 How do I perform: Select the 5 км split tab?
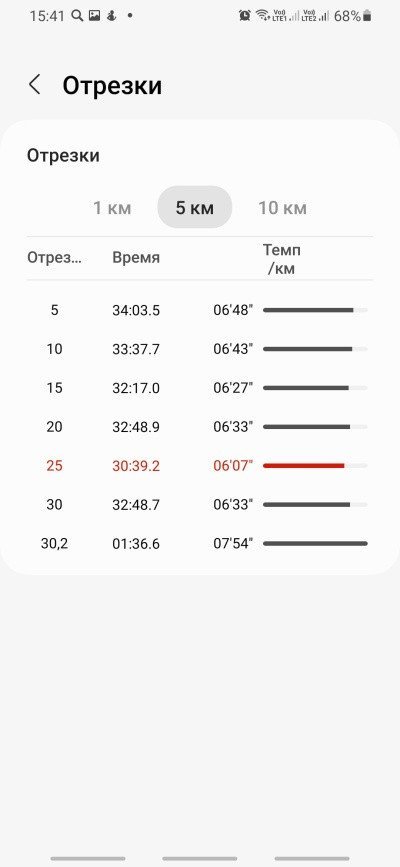195,208
